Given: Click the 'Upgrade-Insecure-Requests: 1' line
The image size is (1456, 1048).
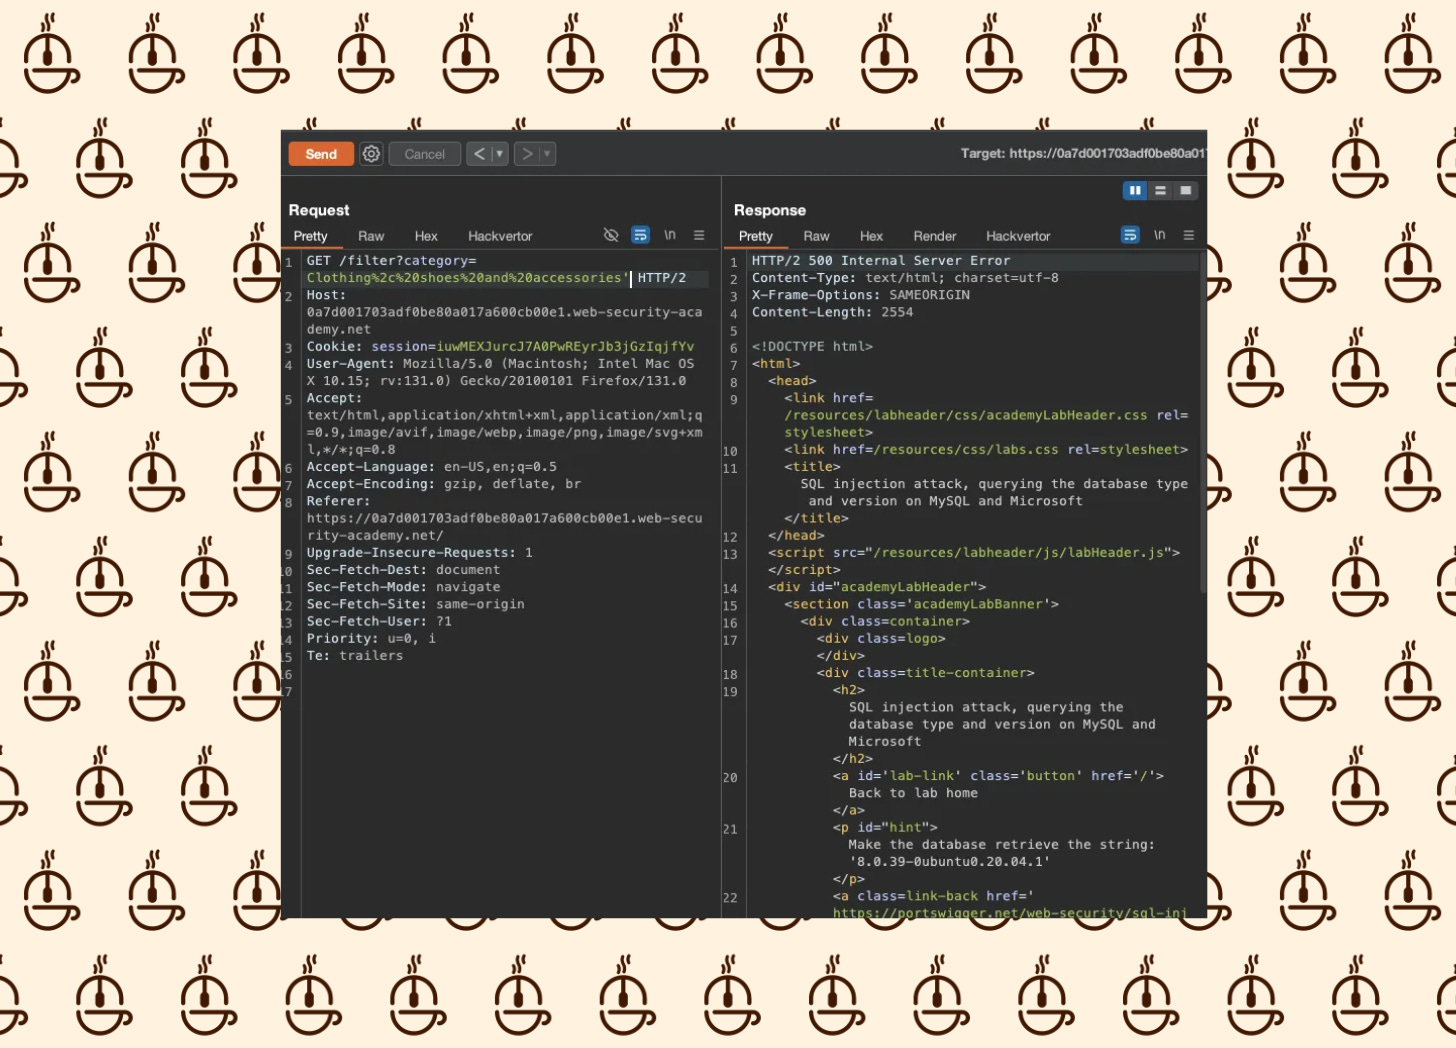Looking at the screenshot, I should [419, 553].
